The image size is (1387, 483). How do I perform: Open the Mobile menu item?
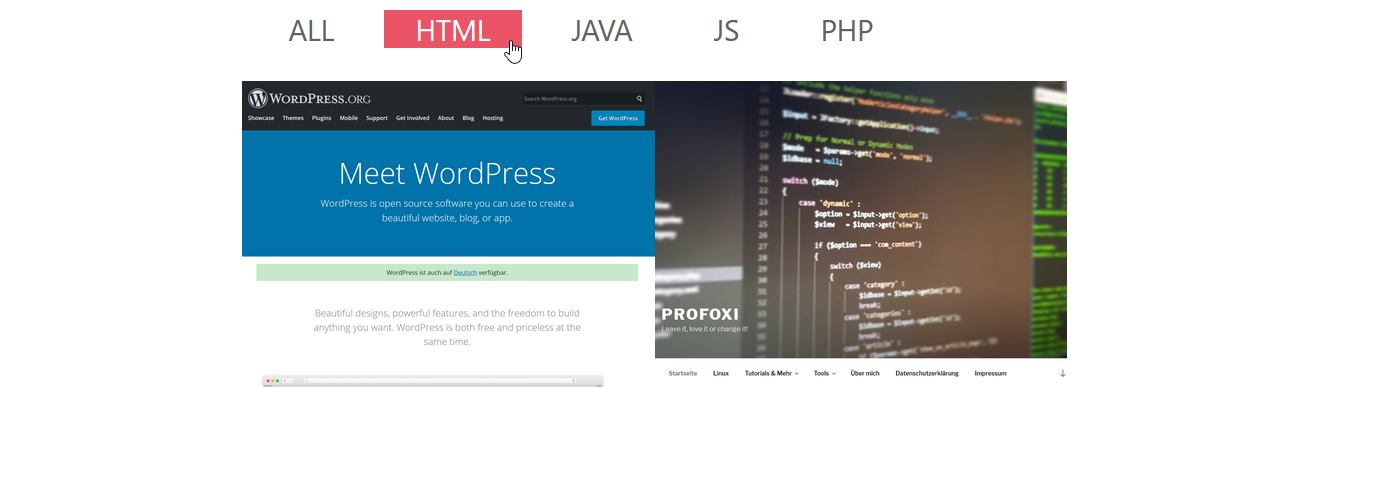click(x=349, y=118)
